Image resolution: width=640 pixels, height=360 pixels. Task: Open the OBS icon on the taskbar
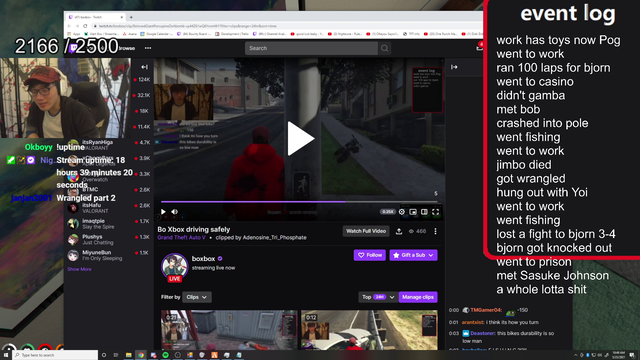[178, 355]
